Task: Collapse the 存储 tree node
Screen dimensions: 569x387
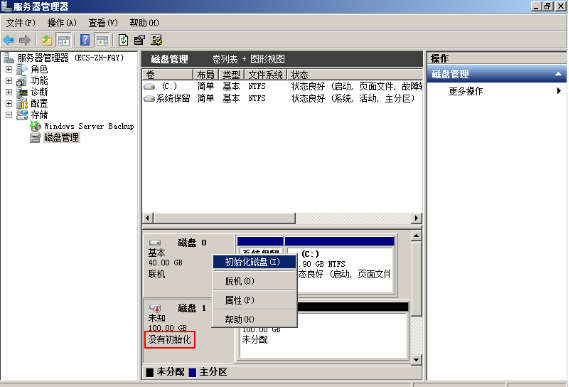Action: pyautogui.click(x=9, y=115)
